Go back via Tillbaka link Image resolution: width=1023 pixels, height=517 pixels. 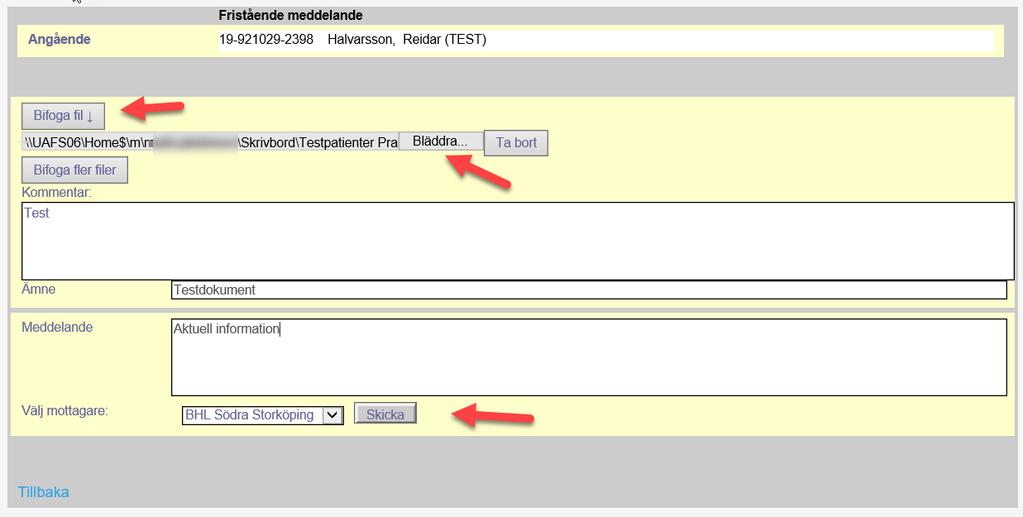(43, 492)
